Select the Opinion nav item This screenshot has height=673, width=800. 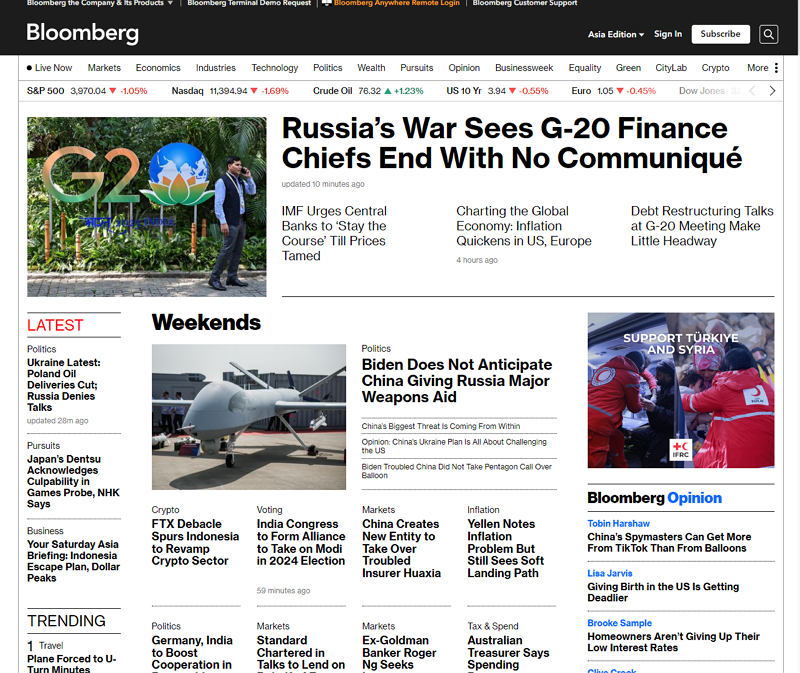click(x=464, y=68)
